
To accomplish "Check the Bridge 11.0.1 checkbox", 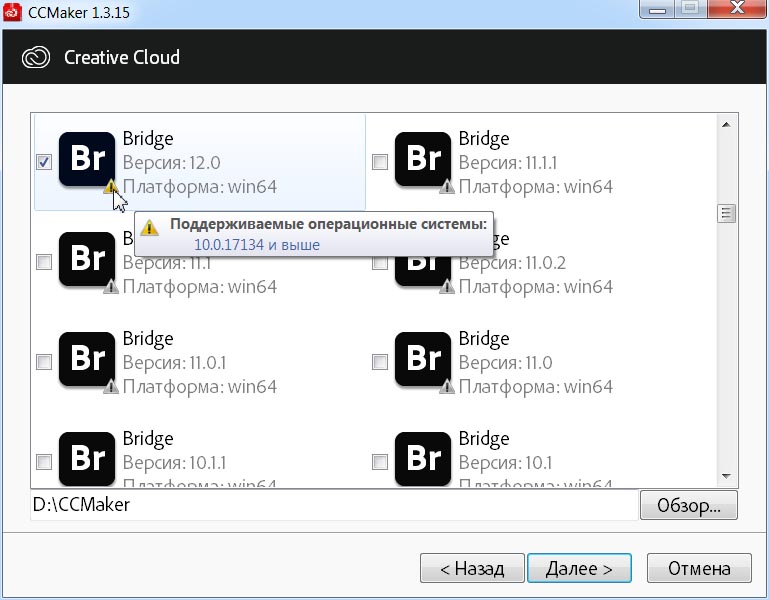I will [44, 362].
